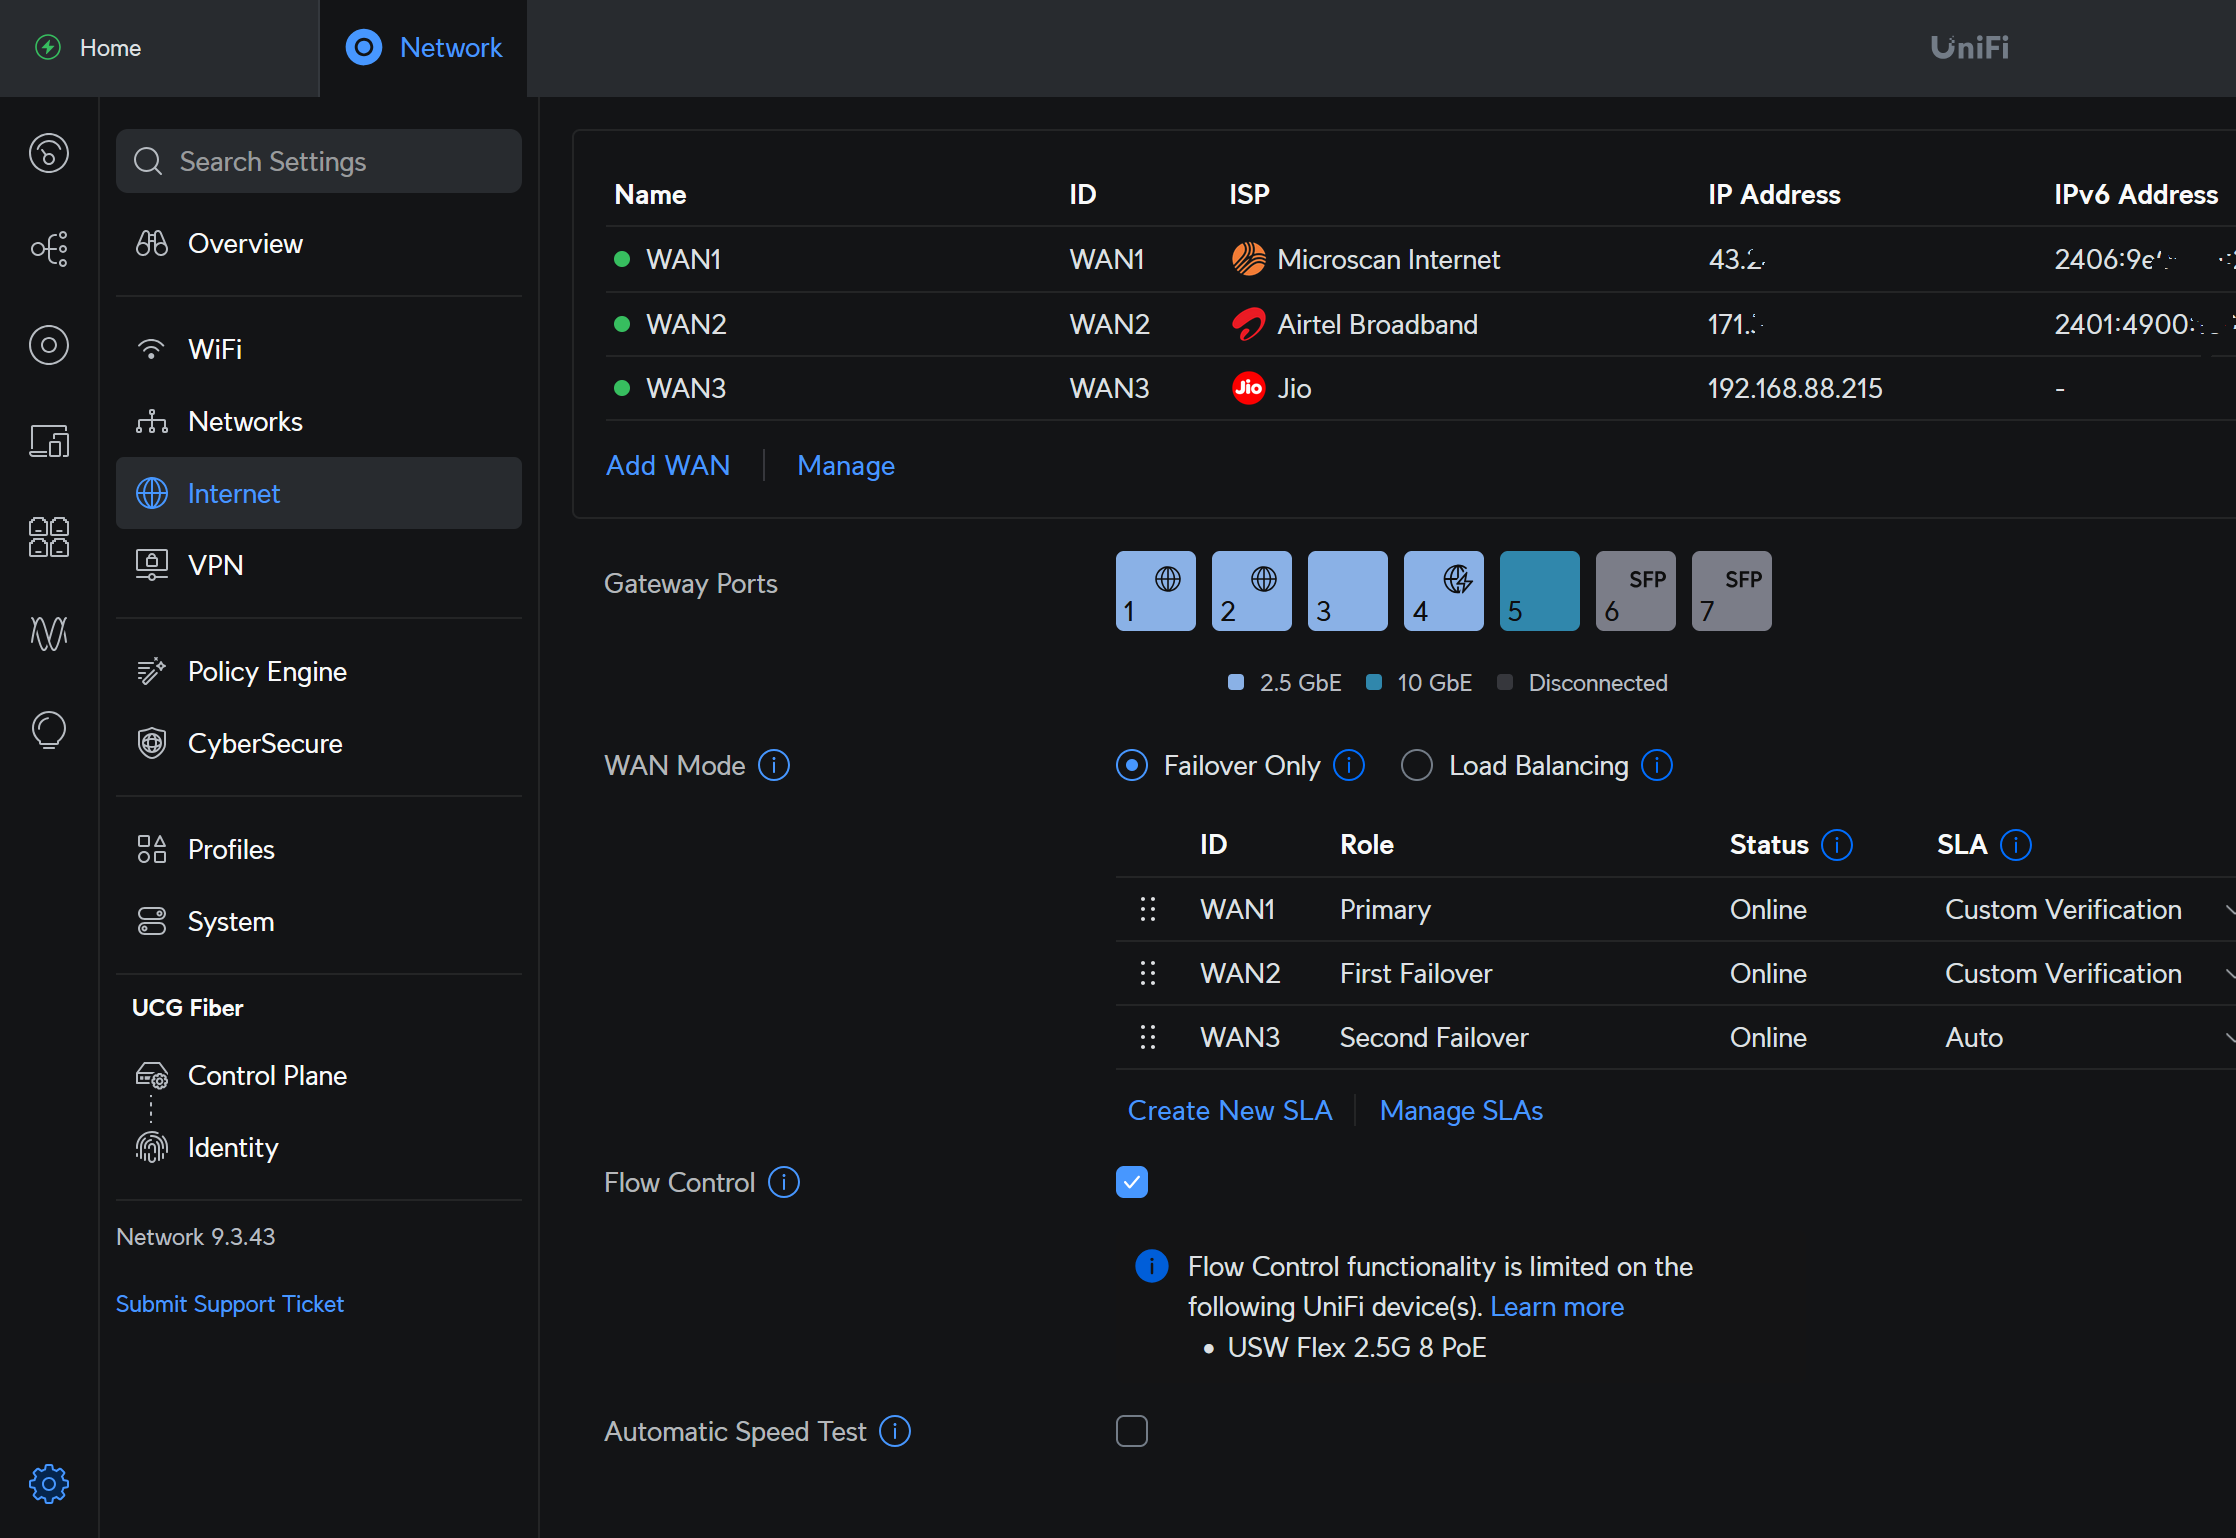This screenshot has height=1538, width=2236.
Task: Click the Learn more link for Flow Control
Action: [x=1557, y=1307]
